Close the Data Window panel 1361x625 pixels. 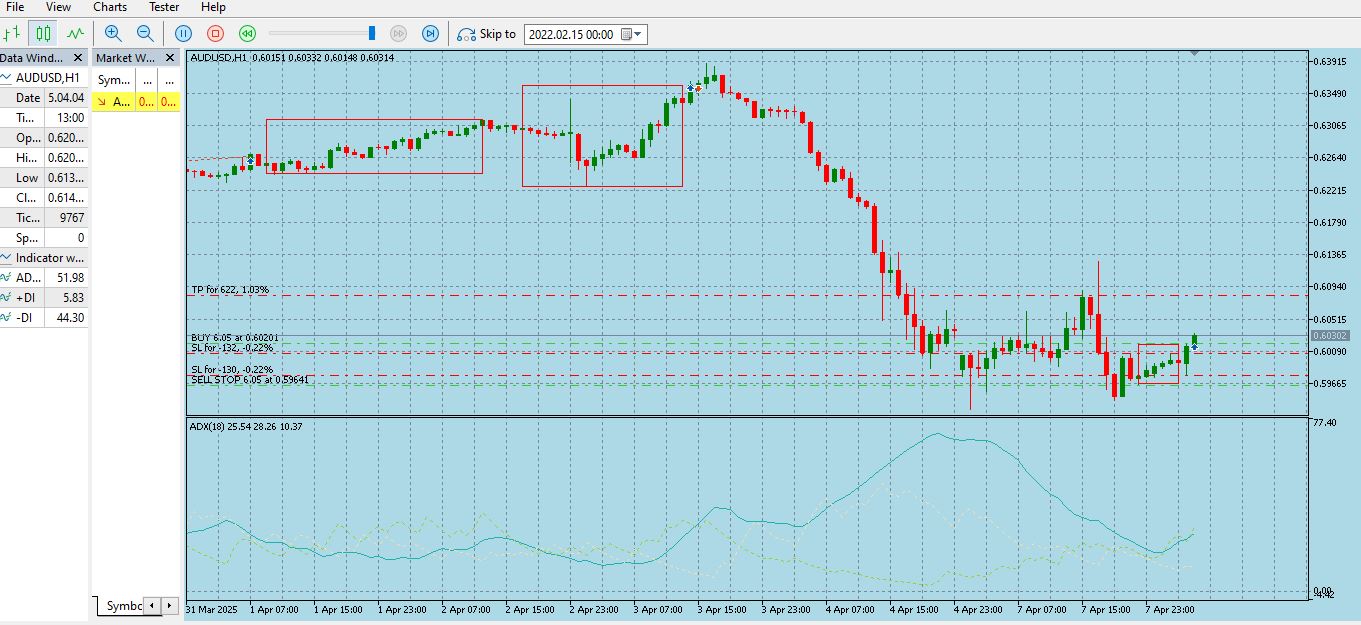[78, 58]
